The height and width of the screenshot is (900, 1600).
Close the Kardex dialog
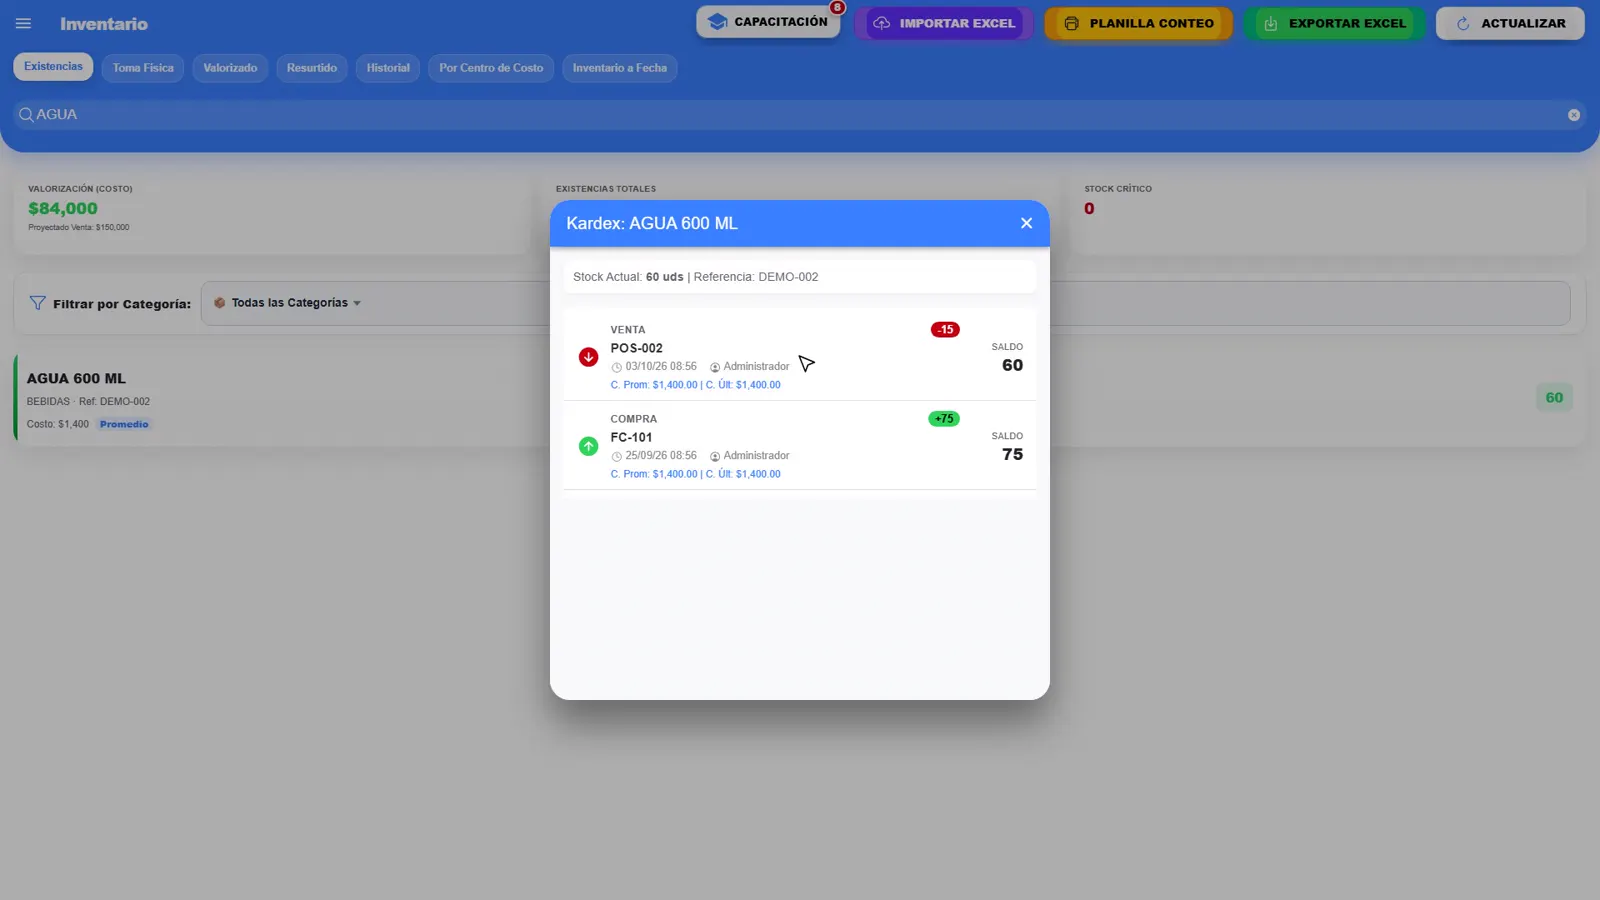pyautogui.click(x=1026, y=223)
